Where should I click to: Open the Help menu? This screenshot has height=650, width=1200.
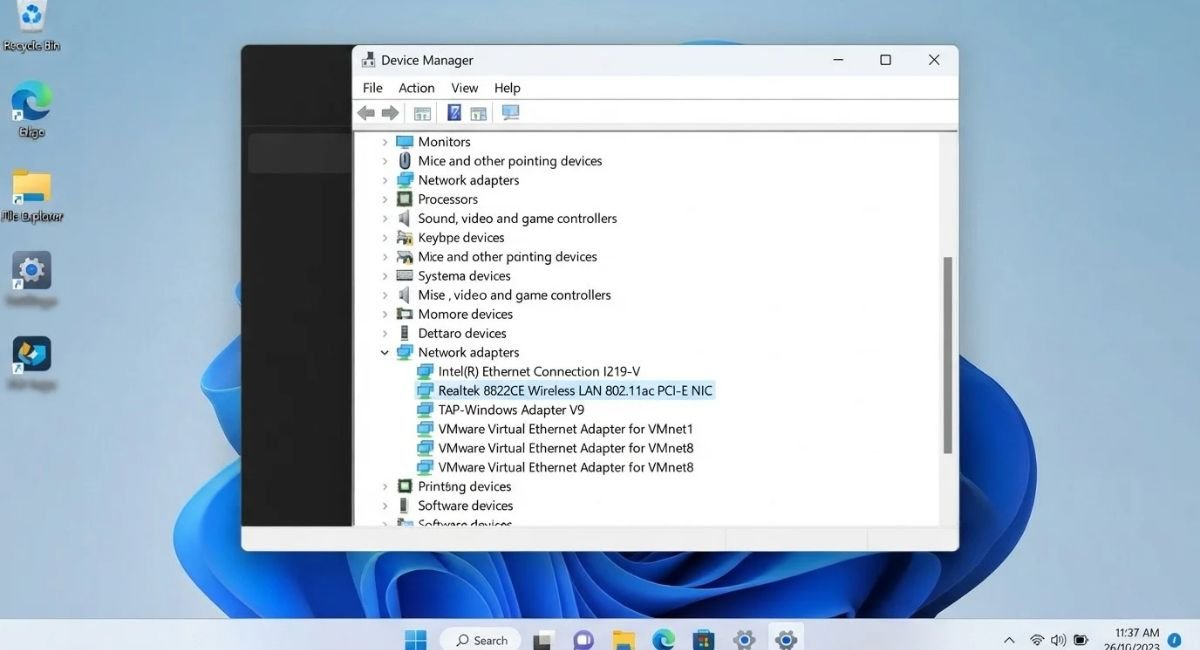pyautogui.click(x=507, y=88)
